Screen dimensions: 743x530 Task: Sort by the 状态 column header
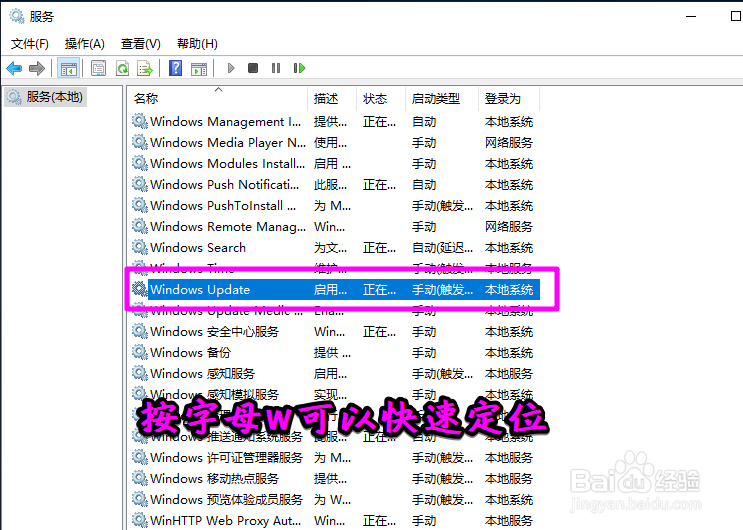(x=381, y=99)
